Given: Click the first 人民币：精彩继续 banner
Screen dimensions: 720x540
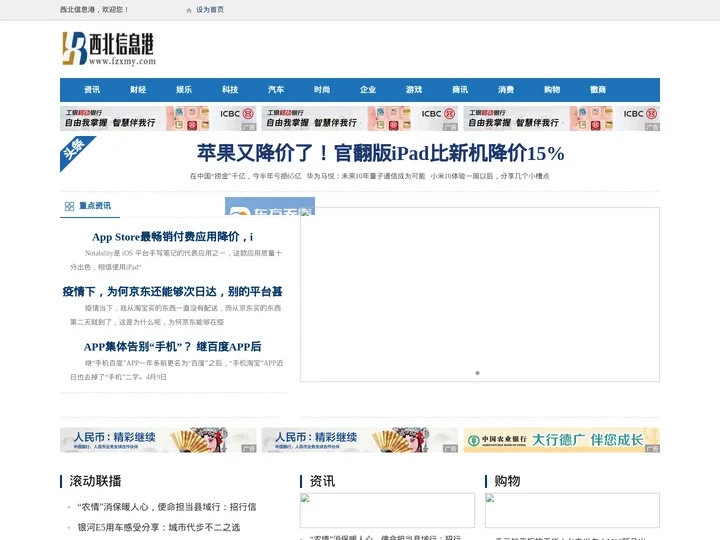Looking at the screenshot, I should pos(158,440).
